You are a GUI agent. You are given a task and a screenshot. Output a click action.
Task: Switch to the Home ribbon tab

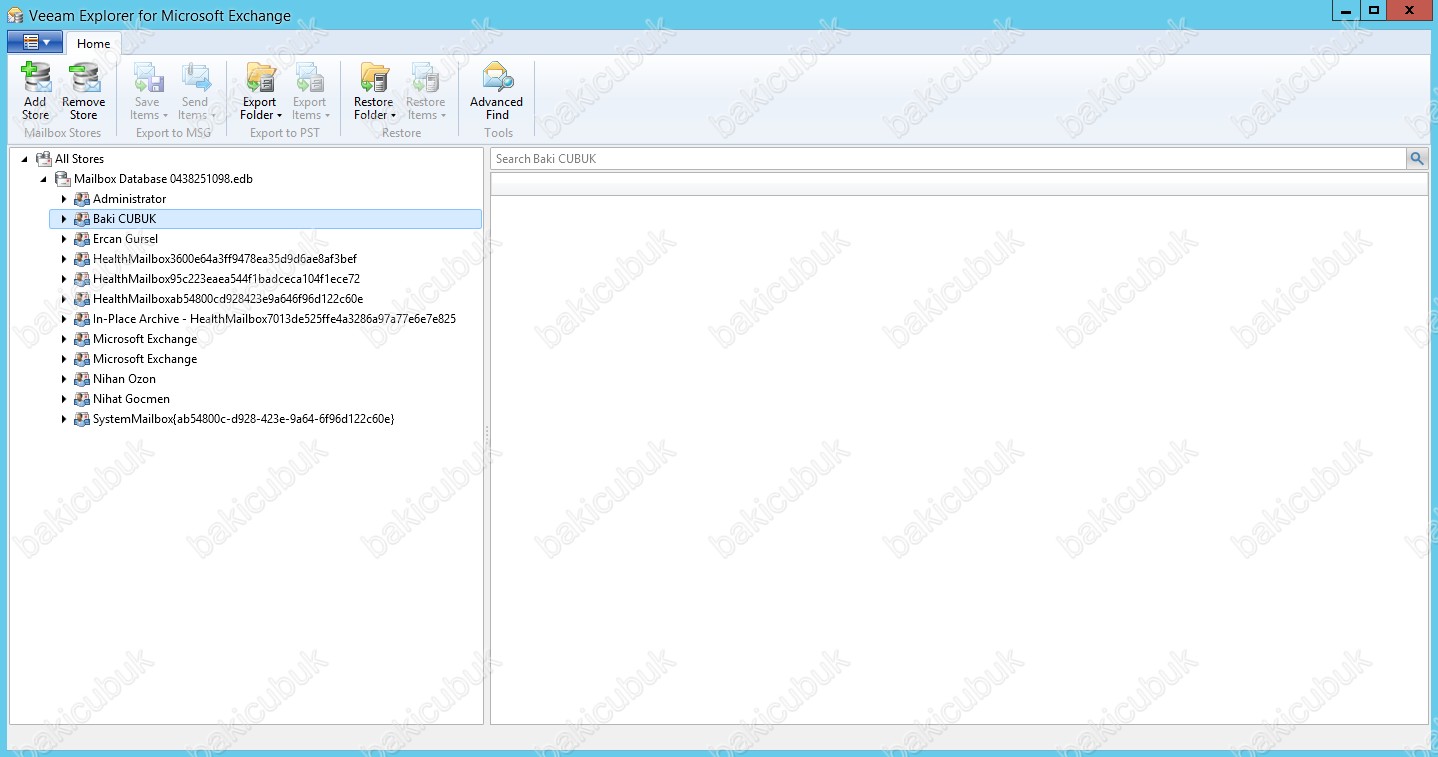pyautogui.click(x=94, y=43)
